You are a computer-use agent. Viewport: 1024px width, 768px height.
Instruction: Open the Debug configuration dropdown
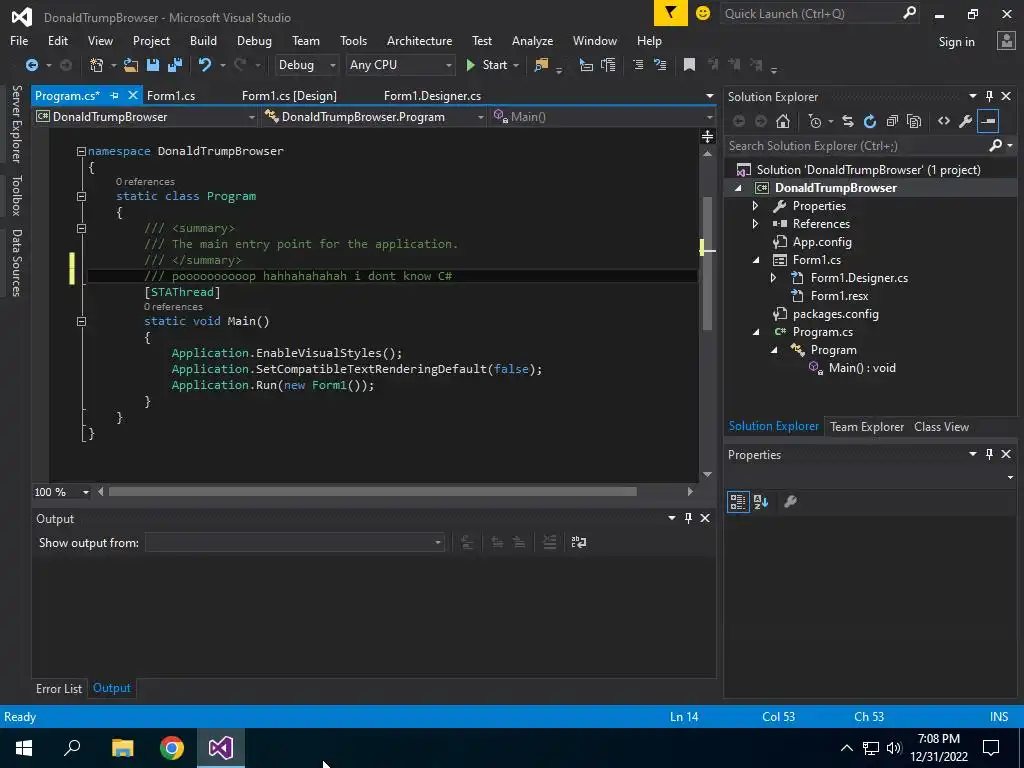306,65
